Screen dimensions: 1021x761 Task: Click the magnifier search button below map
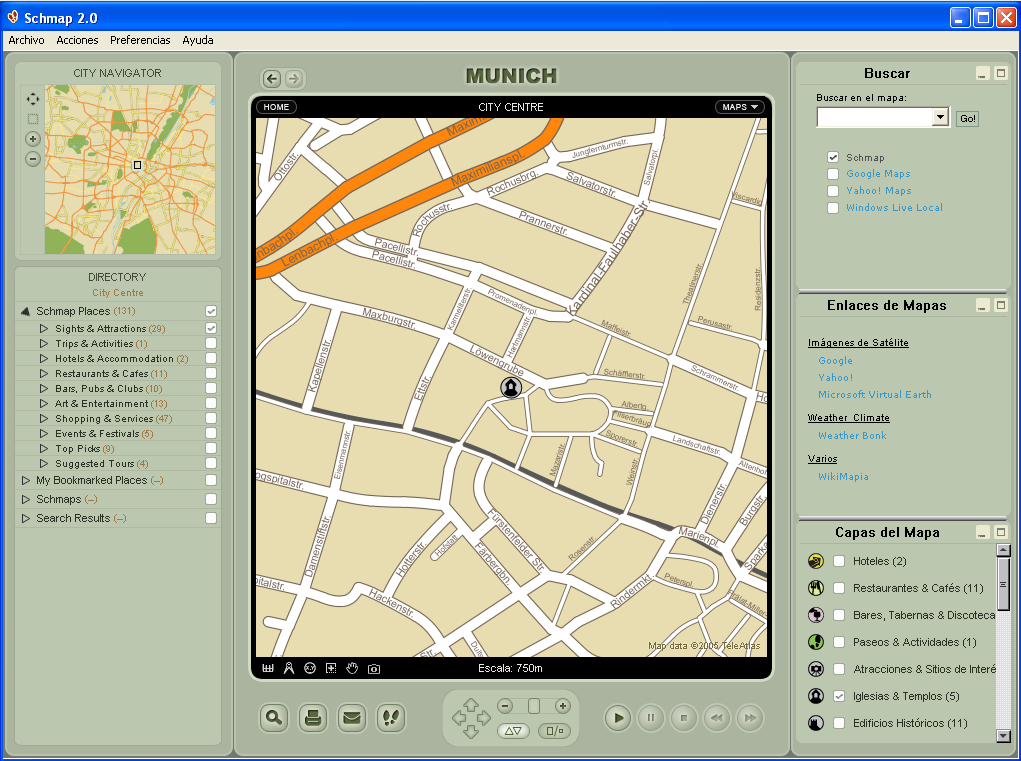coord(274,718)
